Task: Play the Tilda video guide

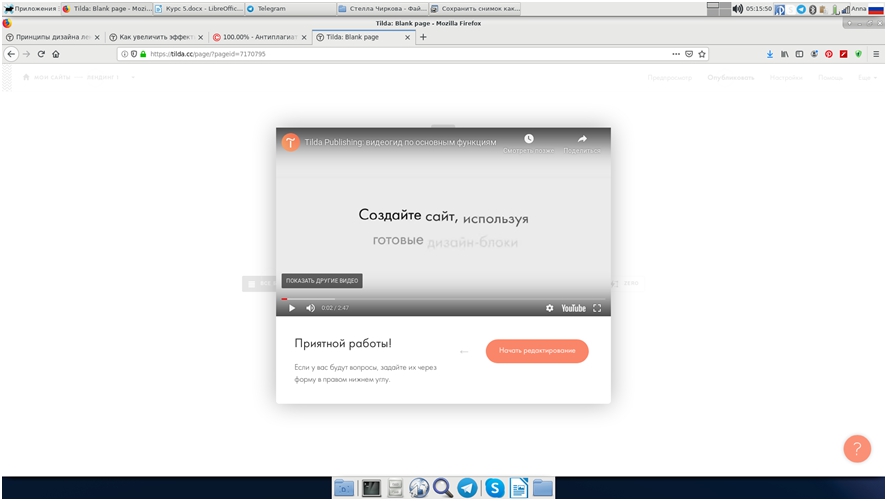Action: pyautogui.click(x=292, y=308)
